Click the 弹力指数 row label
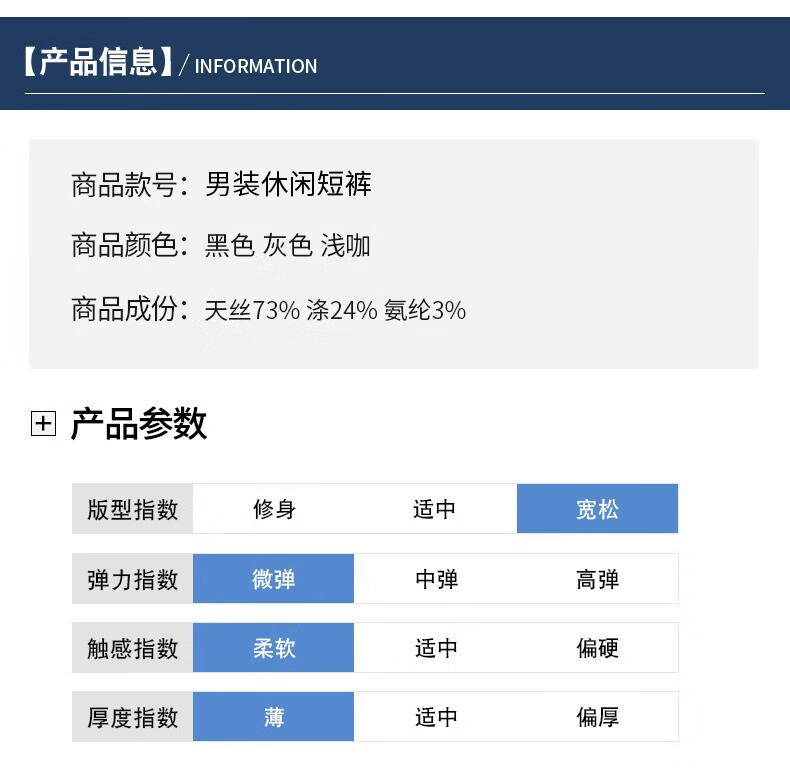Image resolution: width=790 pixels, height=777 pixels. click(133, 578)
